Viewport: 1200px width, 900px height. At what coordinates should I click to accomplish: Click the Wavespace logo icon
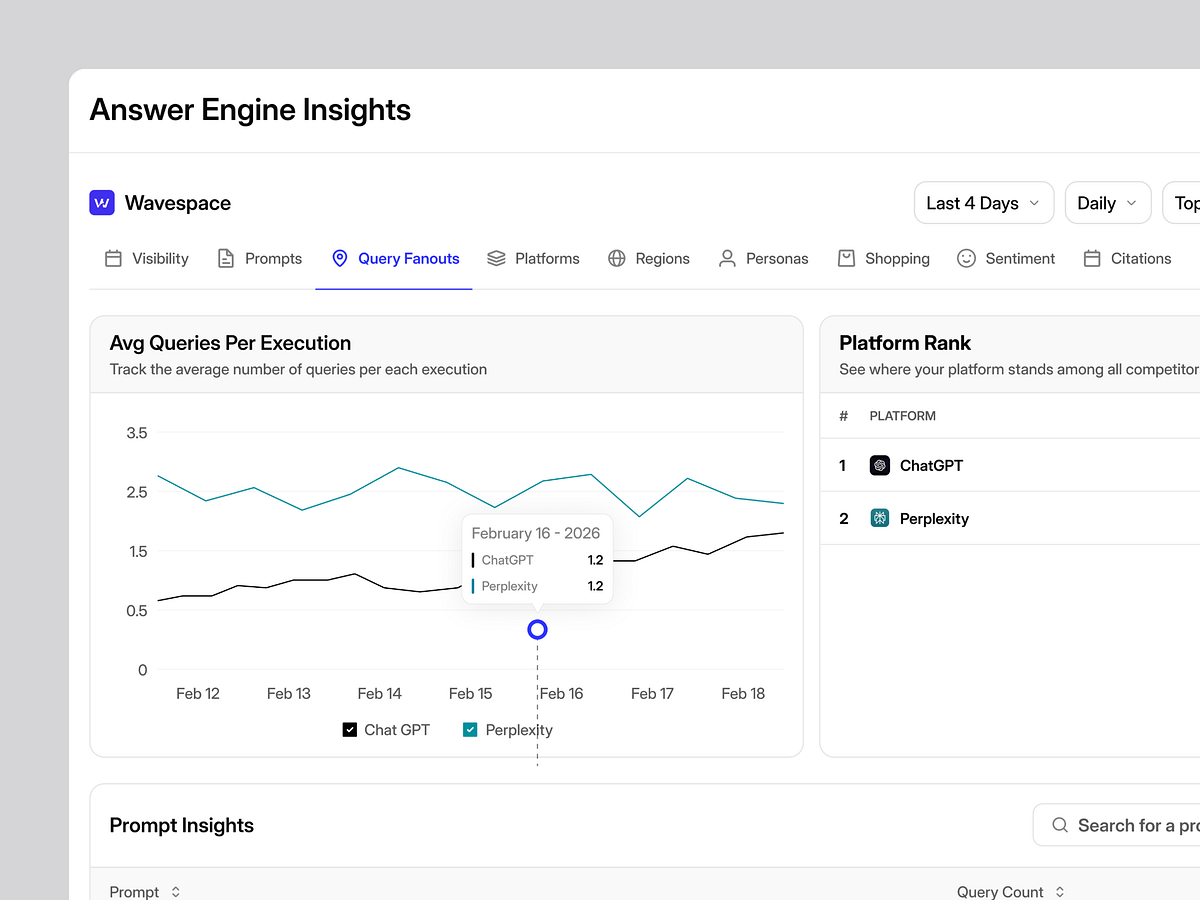102,203
